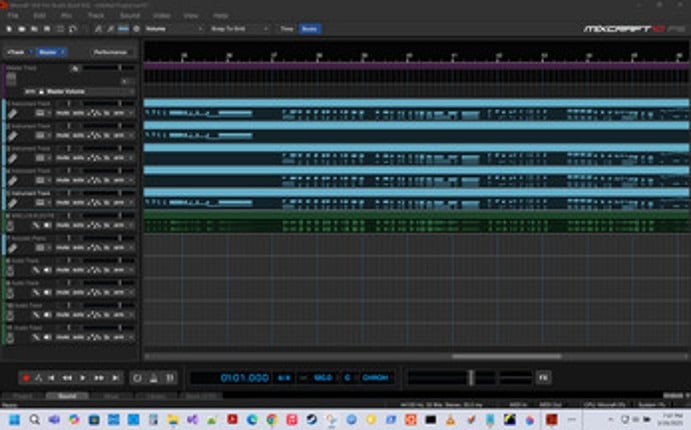Rewind to start using transport button
Image resolution: width=691 pixels, height=430 pixels.
53,378
